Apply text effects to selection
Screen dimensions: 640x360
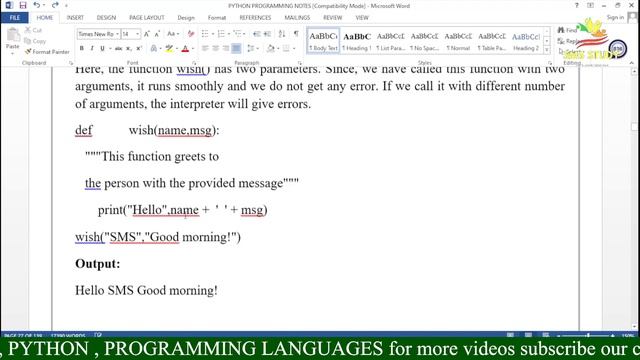[154, 49]
